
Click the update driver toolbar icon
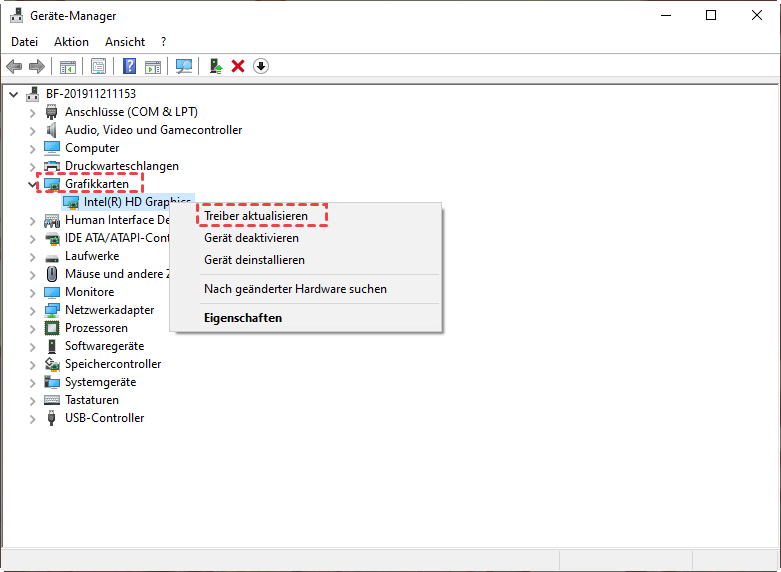[x=215, y=66]
